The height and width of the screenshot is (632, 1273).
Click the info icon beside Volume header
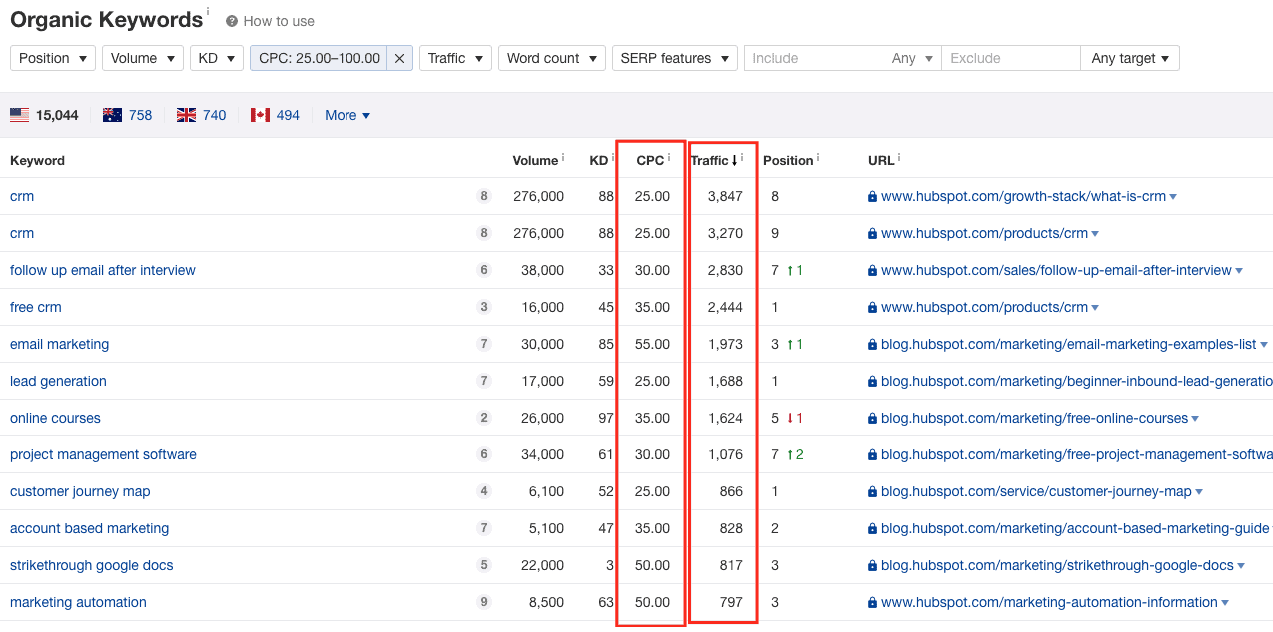pos(563,157)
